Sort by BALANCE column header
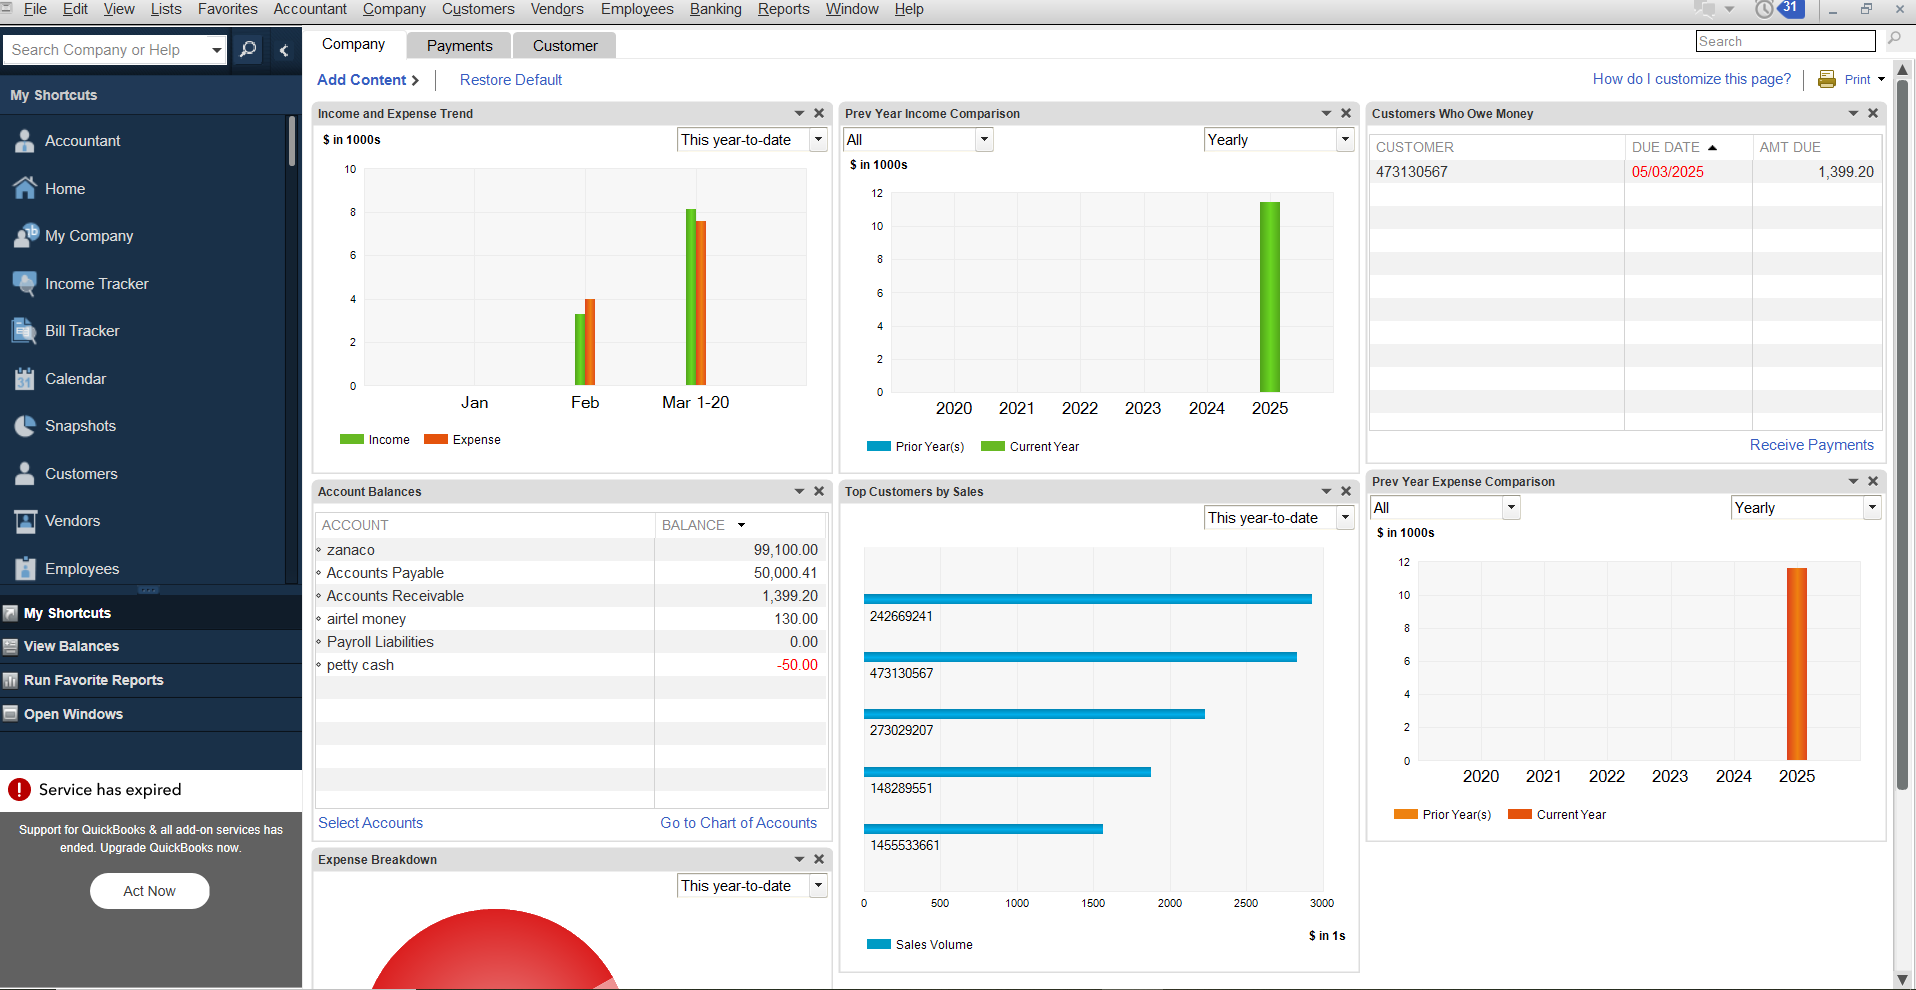Image resolution: width=1916 pixels, height=990 pixels. click(x=740, y=525)
